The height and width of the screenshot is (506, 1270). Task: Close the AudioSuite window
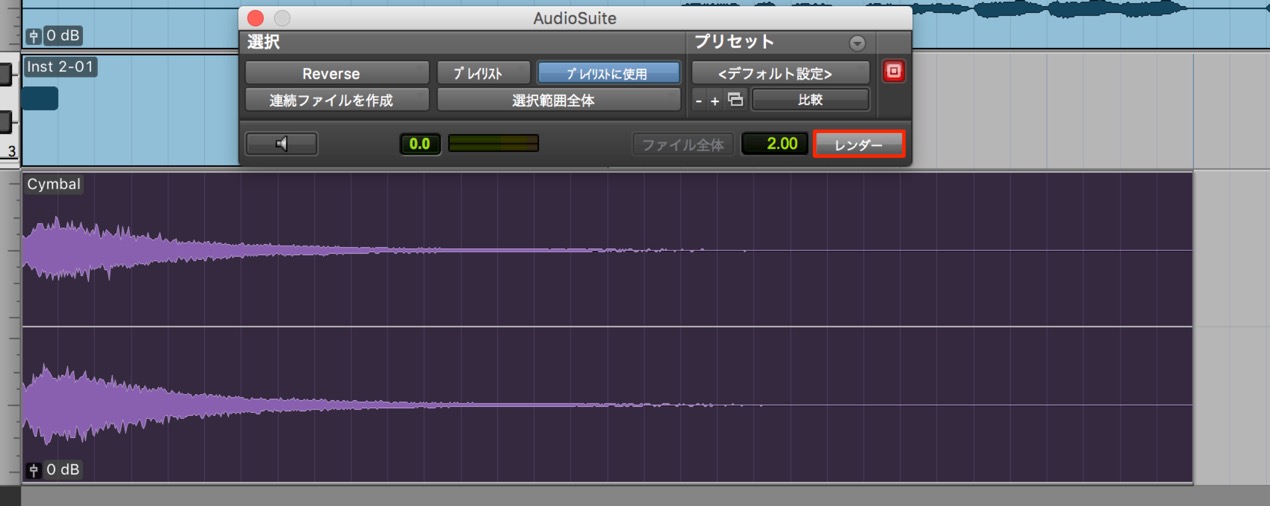click(255, 18)
